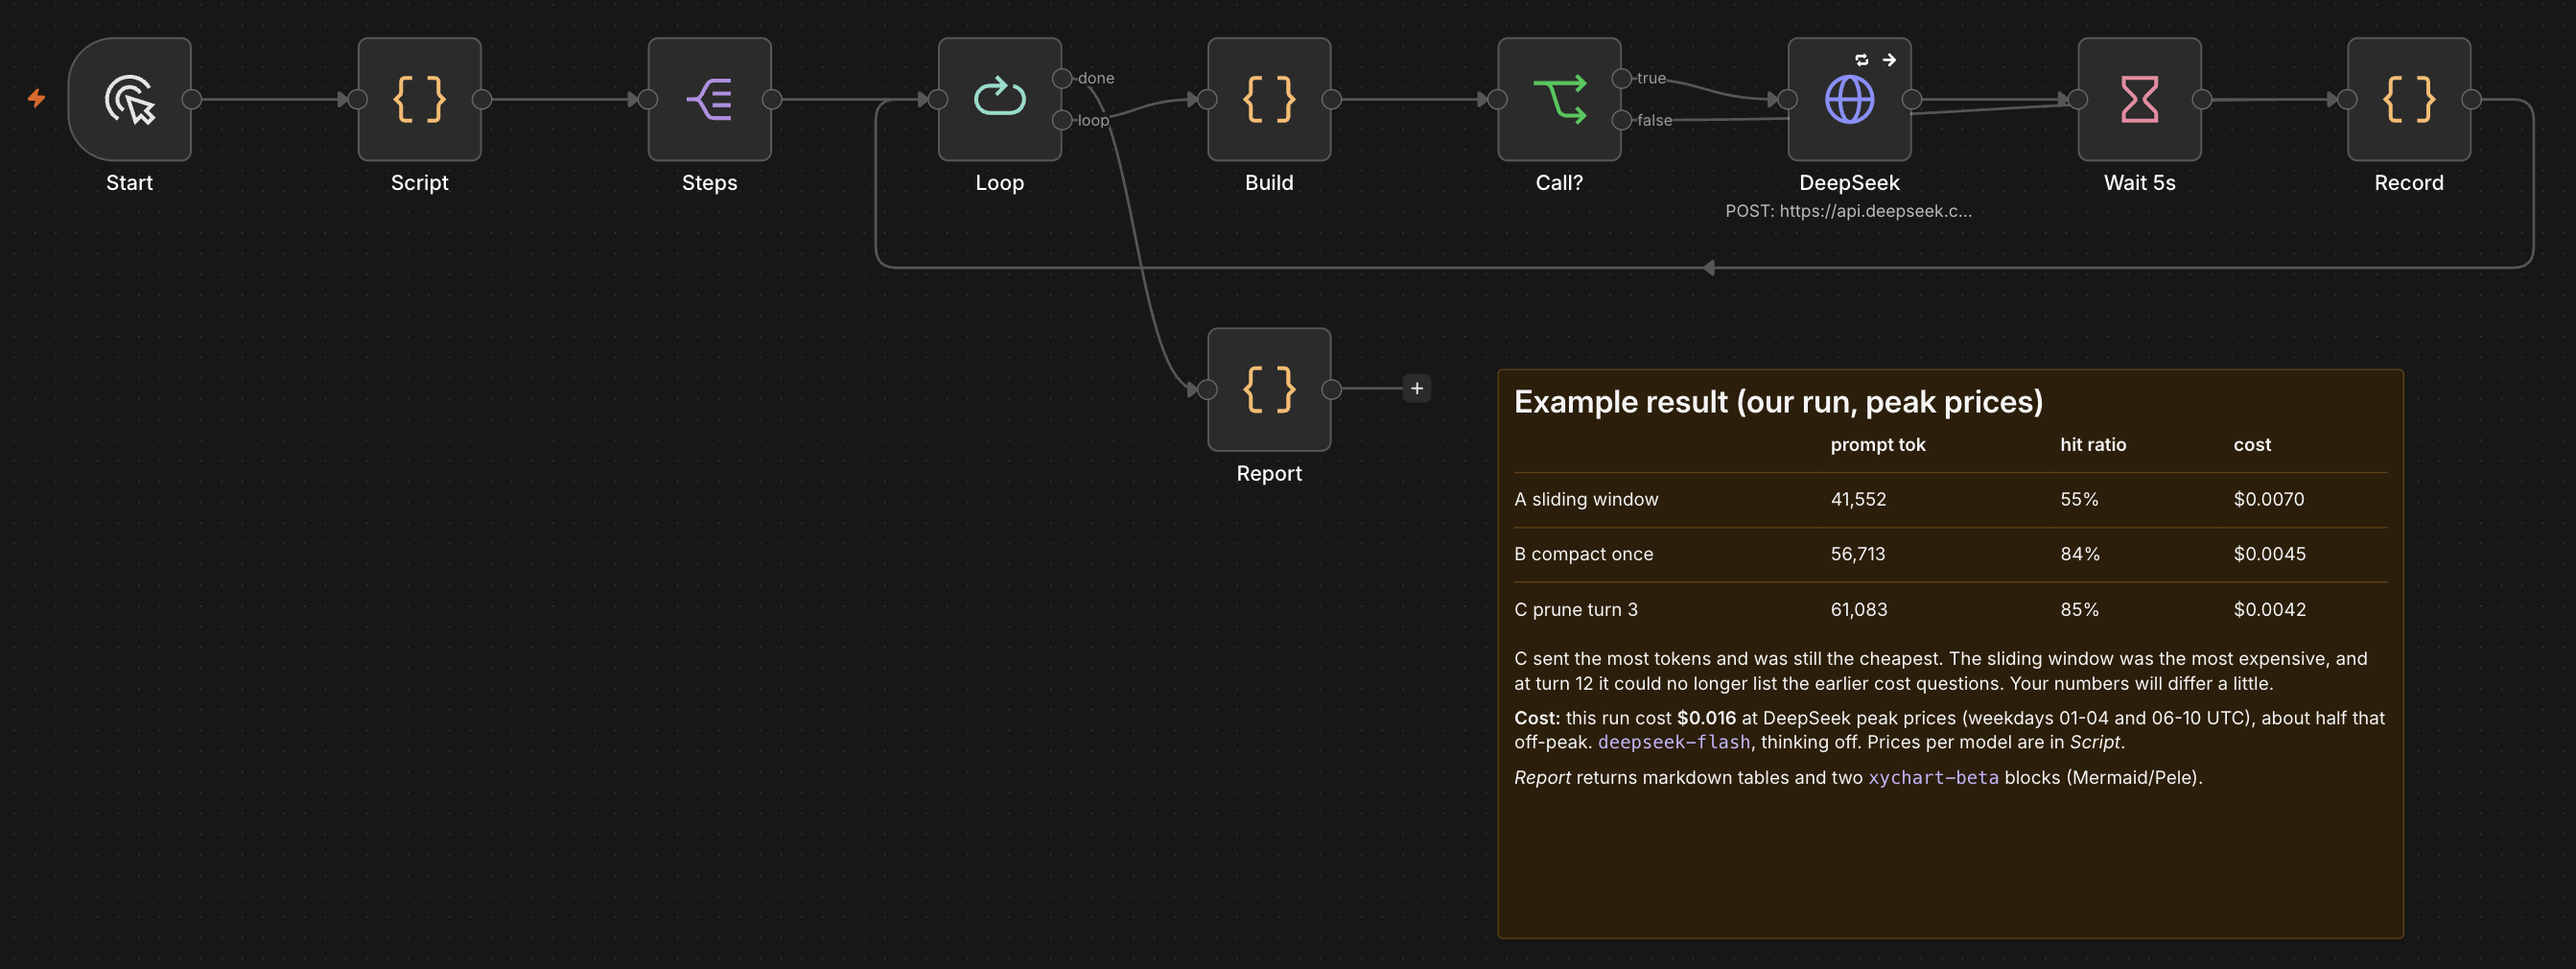Click the '56,713' prompt token value

(x=1858, y=554)
